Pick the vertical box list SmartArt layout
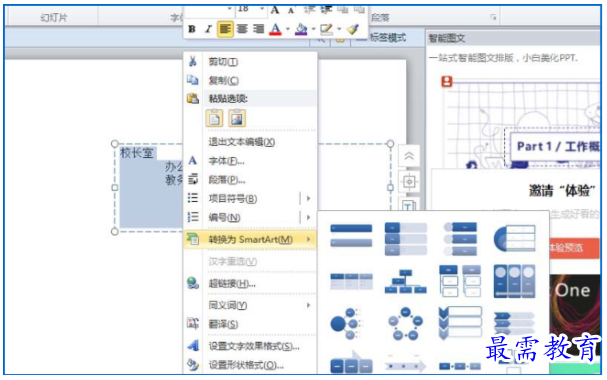Screen dimensions: 607x380 (406, 238)
